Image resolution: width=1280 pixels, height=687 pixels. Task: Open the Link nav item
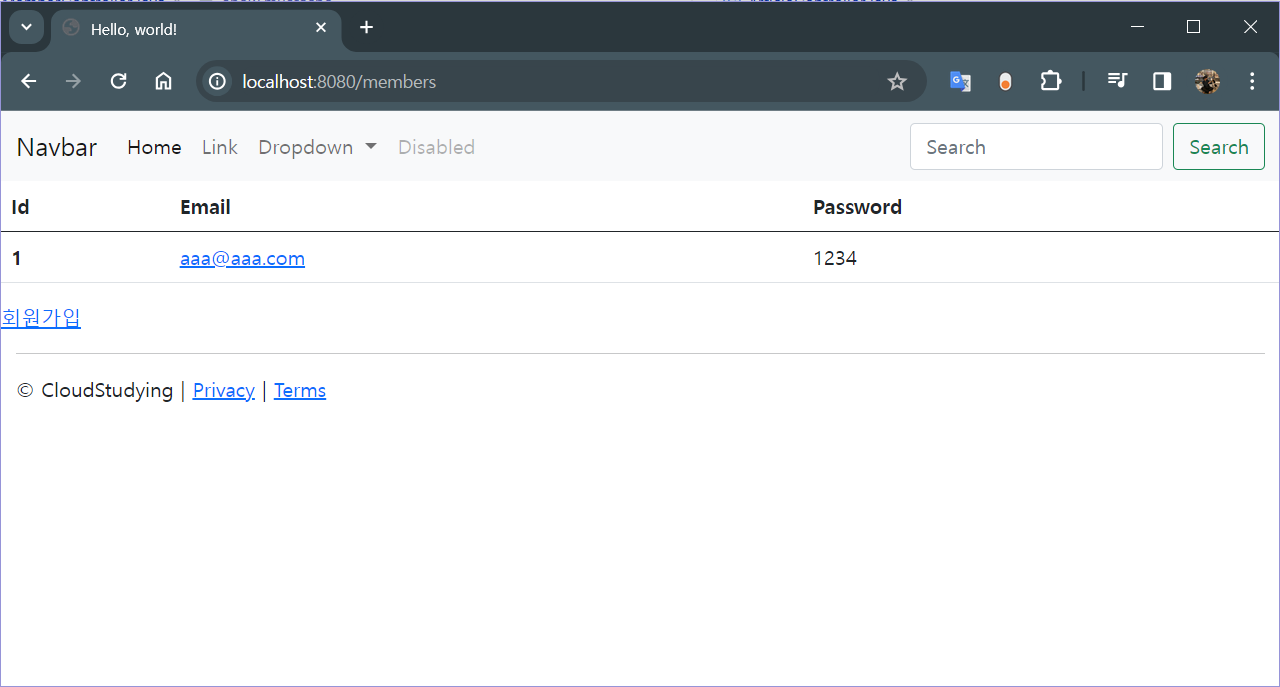[220, 147]
